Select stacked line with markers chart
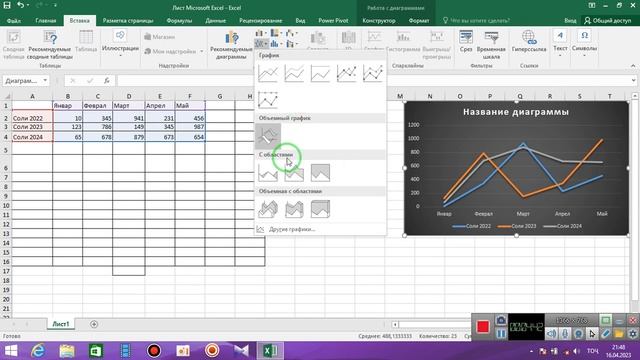Screen dimensions: 640x360 point(373,73)
